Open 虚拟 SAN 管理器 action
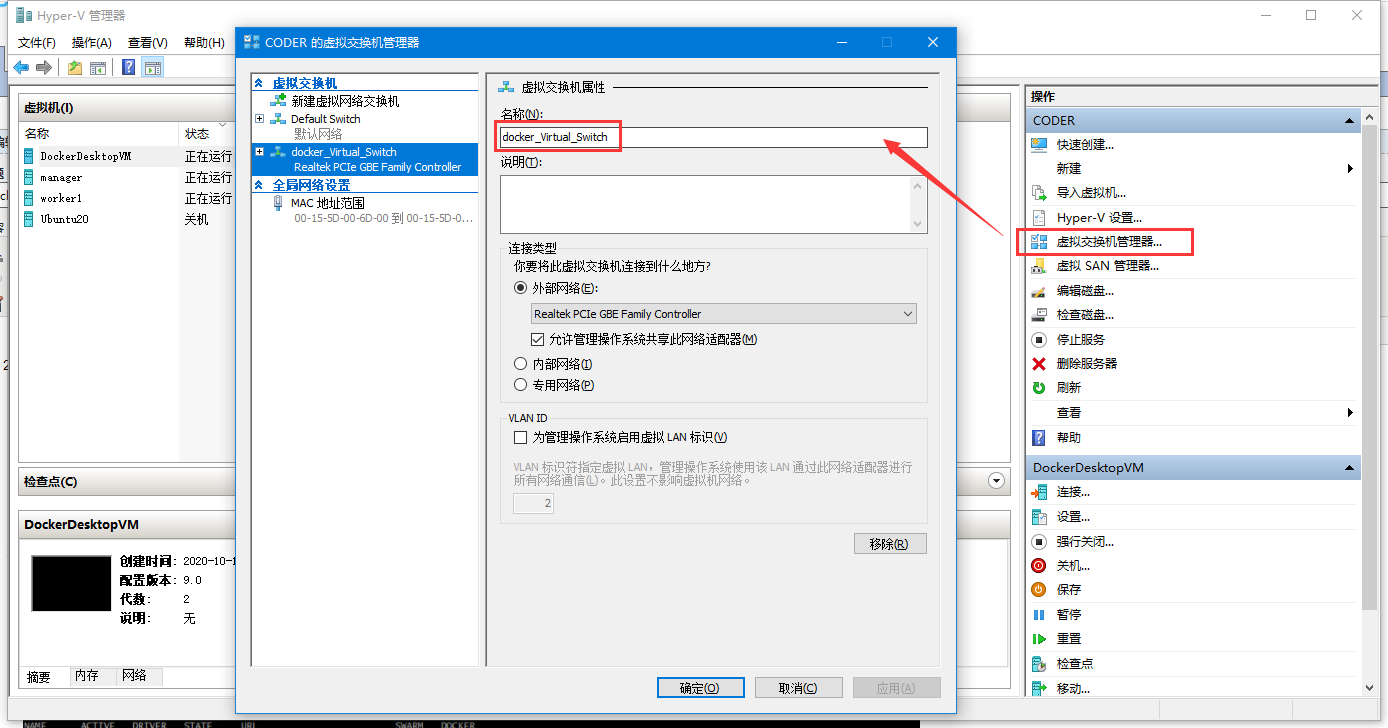The height and width of the screenshot is (728, 1388). [x=1107, y=266]
